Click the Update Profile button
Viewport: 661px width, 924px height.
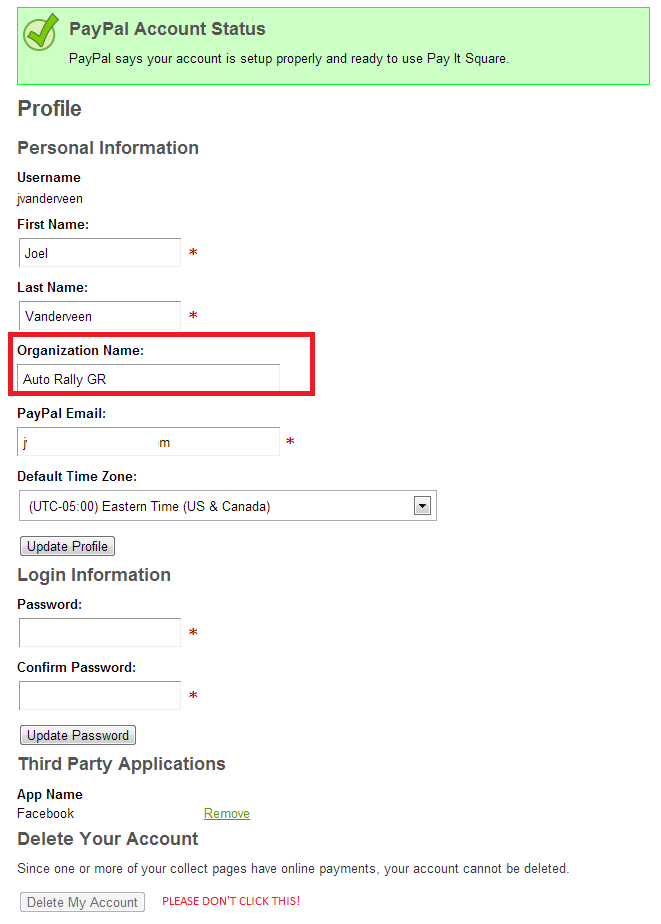click(x=66, y=545)
